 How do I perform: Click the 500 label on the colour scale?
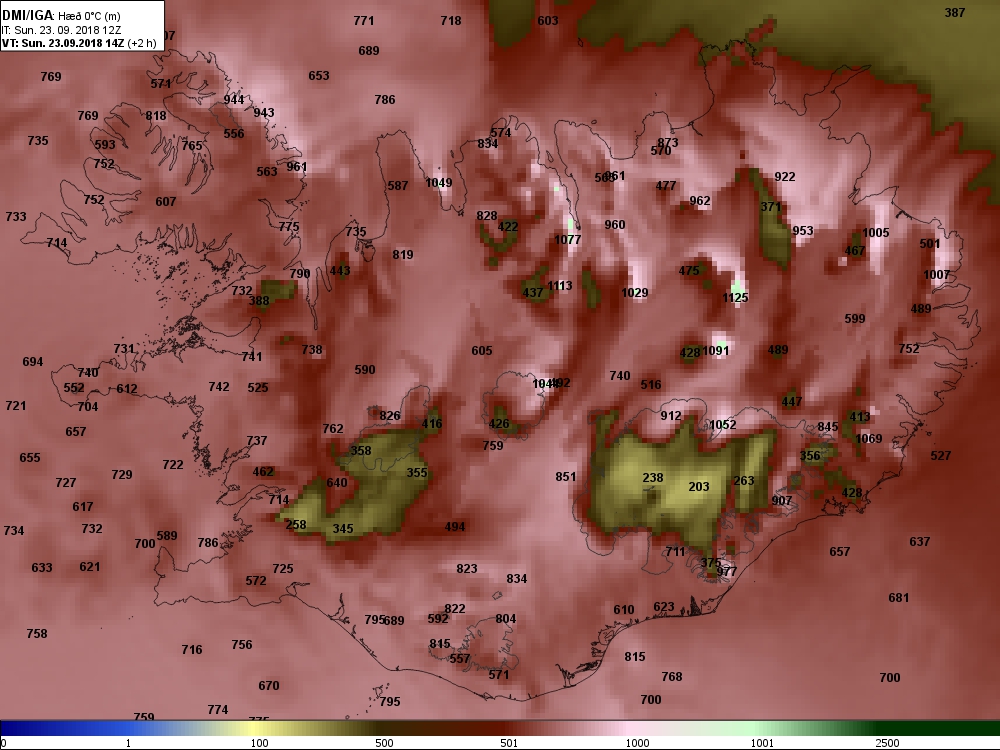384,743
